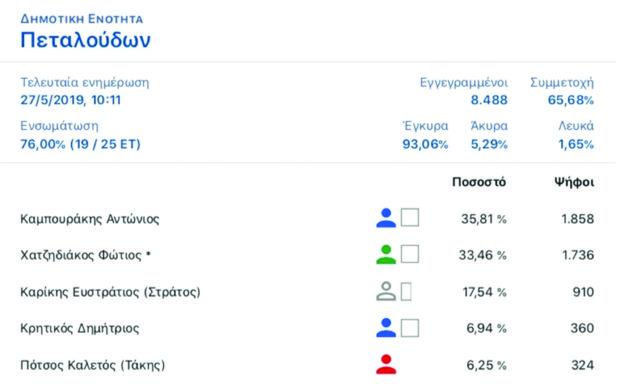Tick the checkbox for Κρητικός Δημήτριος
620x384 pixels.
tap(410, 328)
